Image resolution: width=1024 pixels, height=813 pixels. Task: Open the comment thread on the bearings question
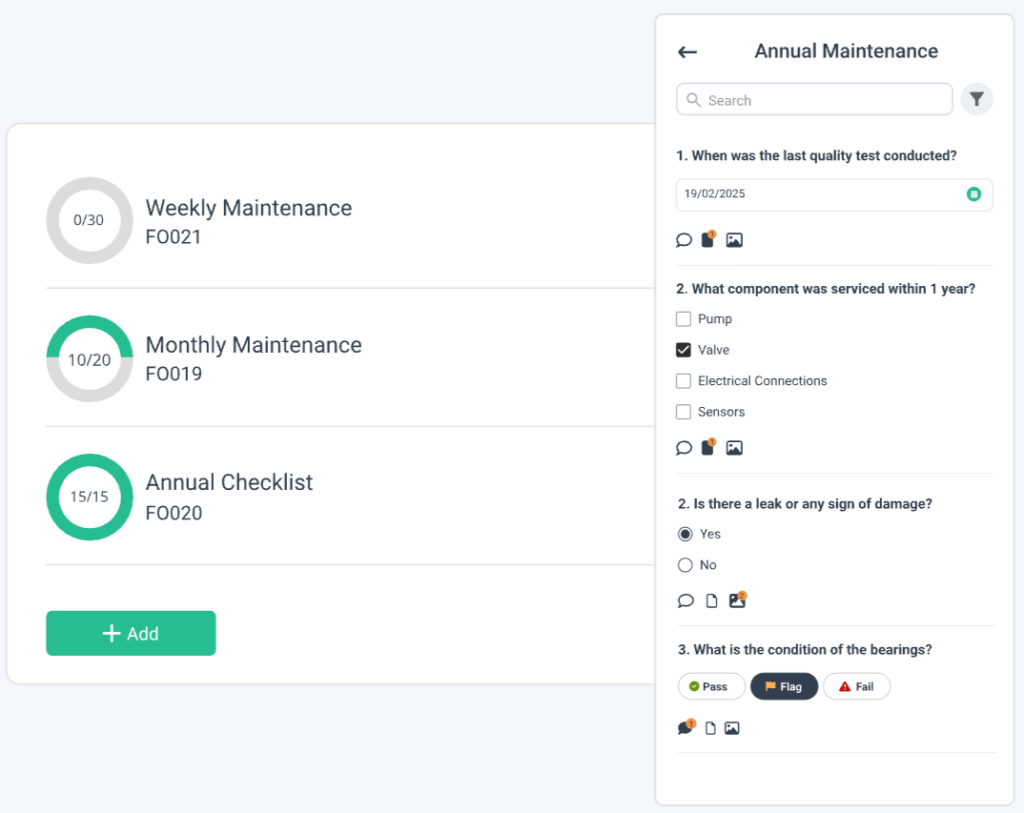click(685, 727)
